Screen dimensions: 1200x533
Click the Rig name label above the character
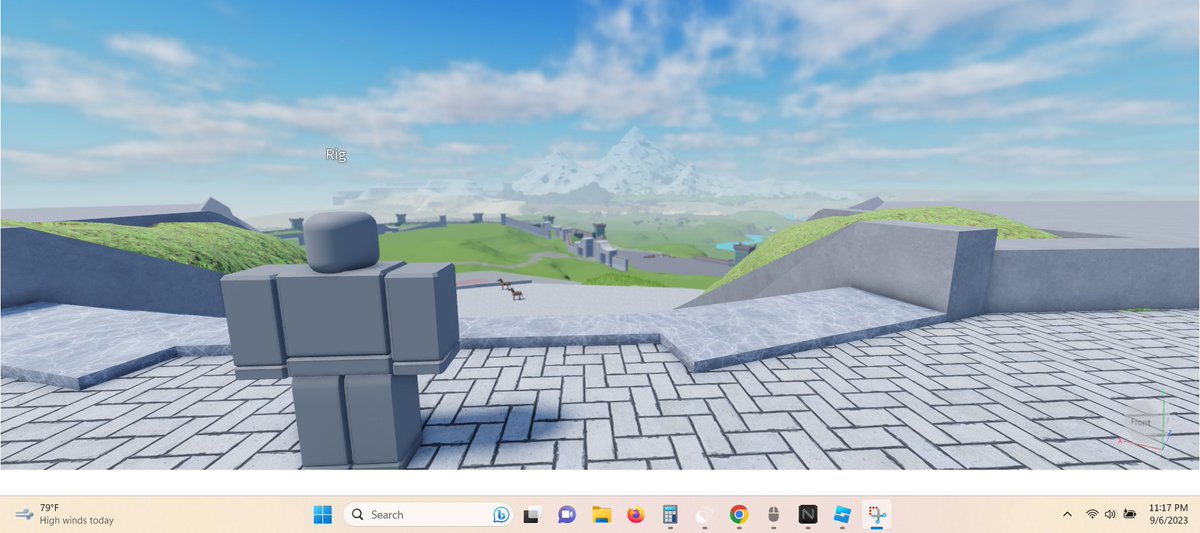pos(336,154)
